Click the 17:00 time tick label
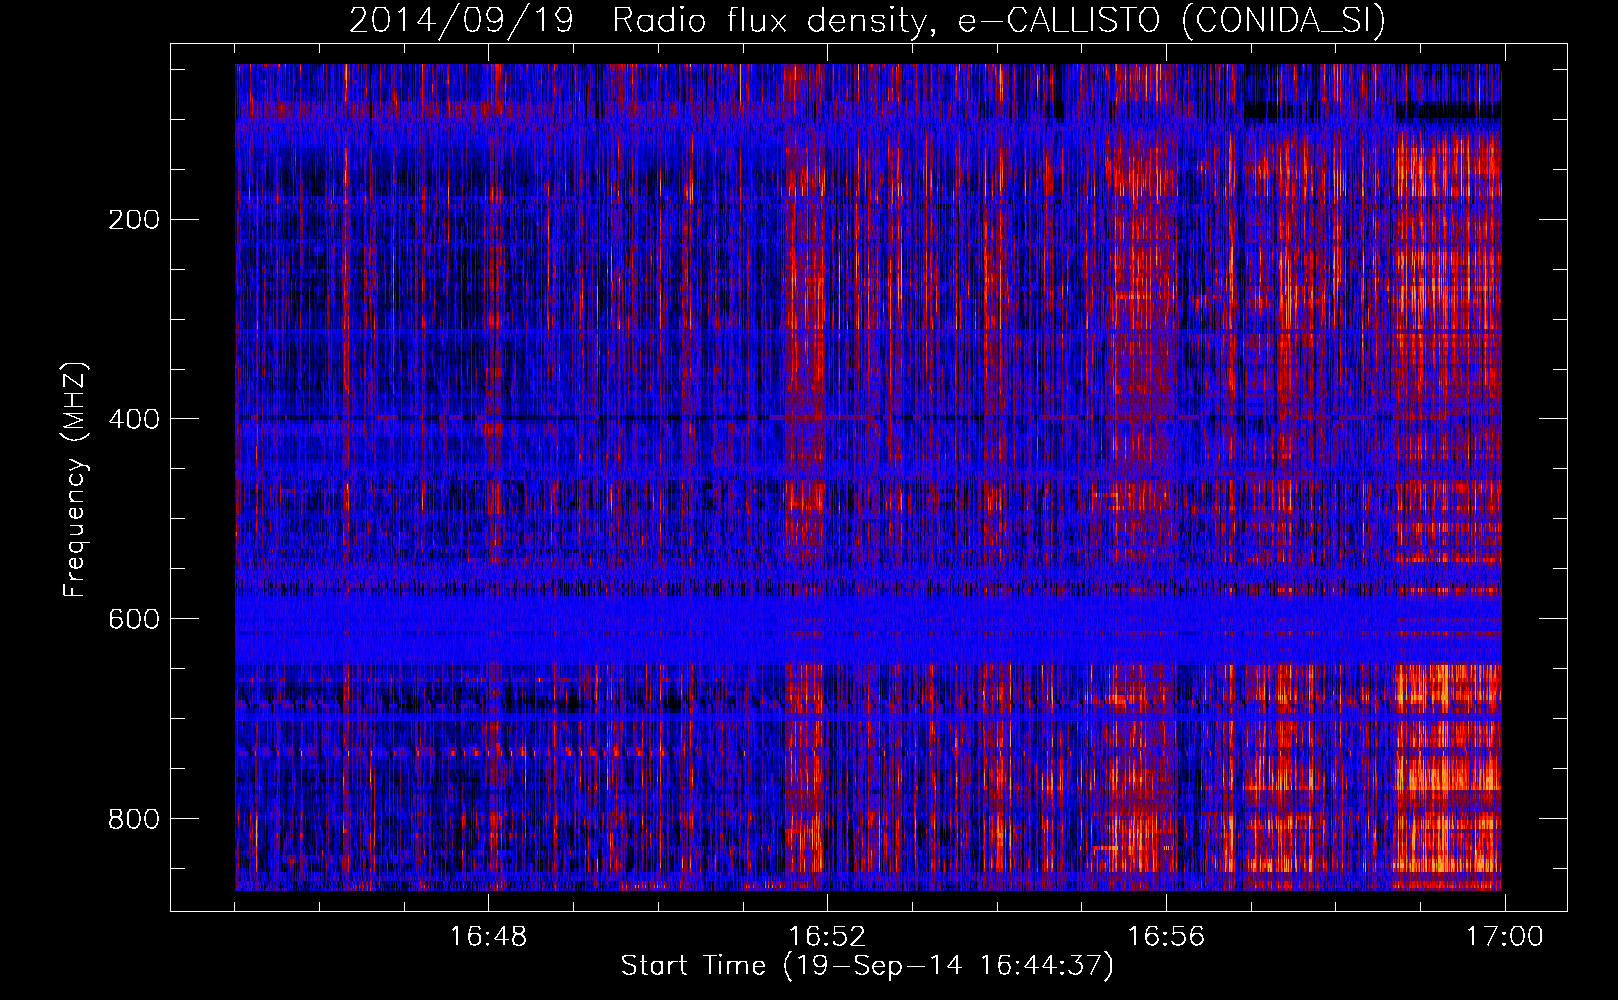Screen dimensions: 1618x1000 pos(1505,937)
